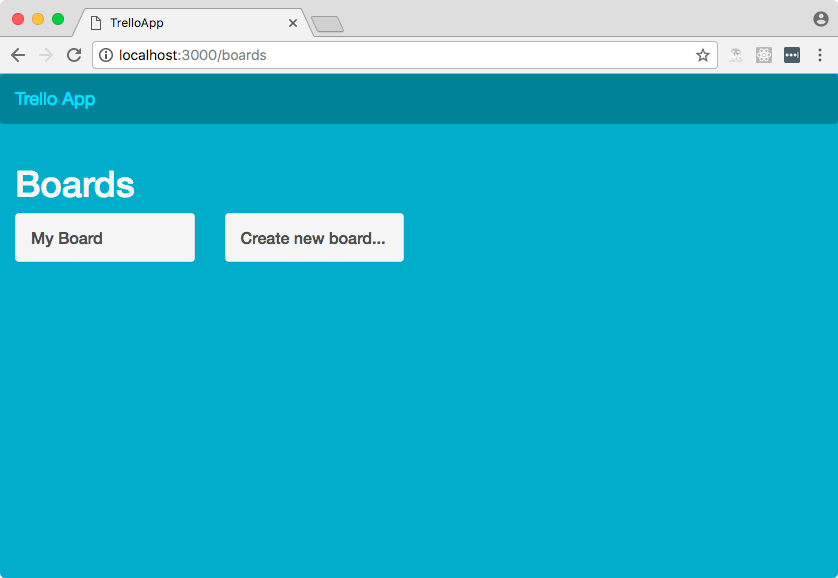Maximize the window with the green button
The image size is (838, 578).
(x=58, y=19)
